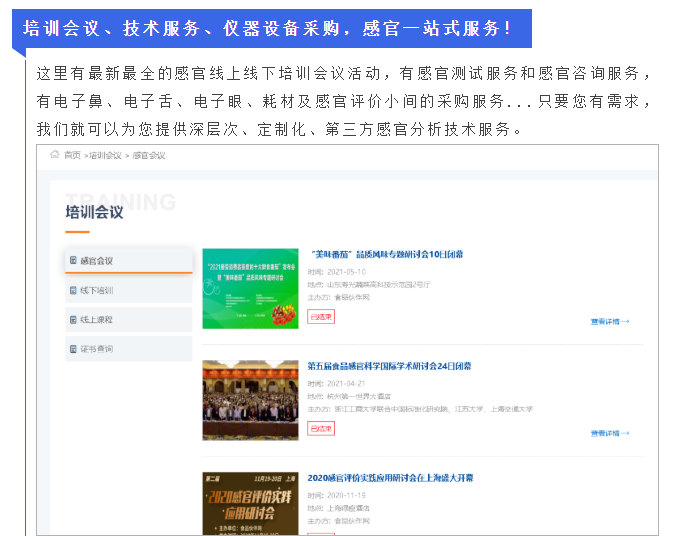This screenshot has width=681, height=536.
Task: Click the home icon in breadcrumb
Action: point(55,155)
